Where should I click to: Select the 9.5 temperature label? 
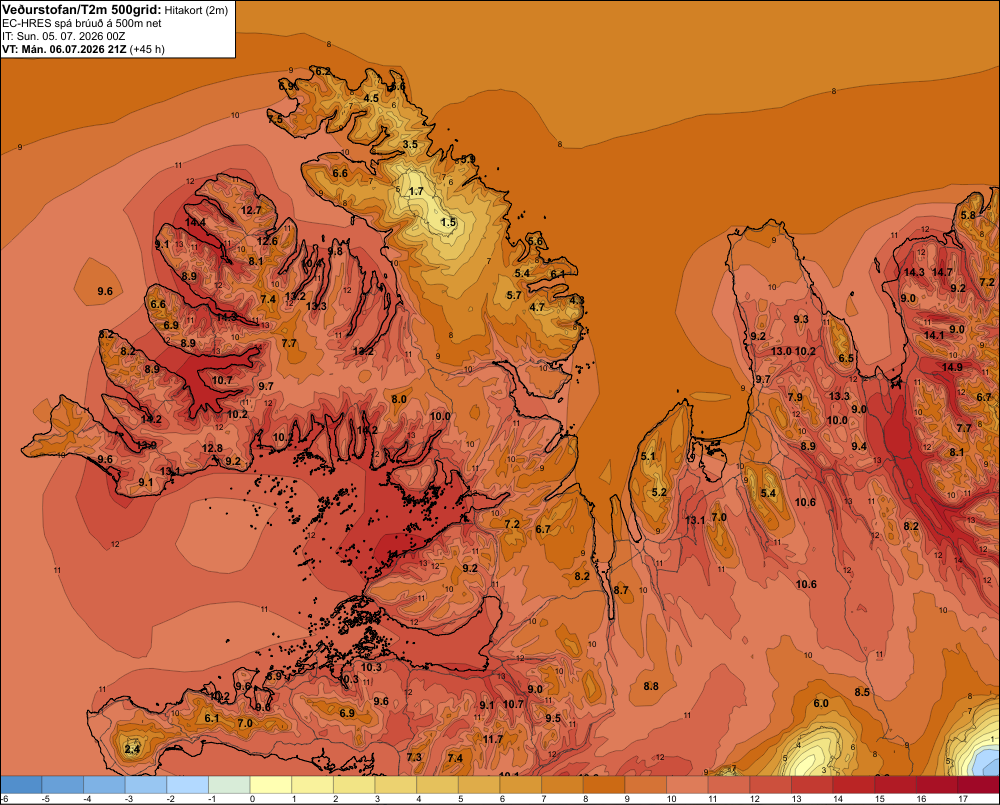pos(553,718)
